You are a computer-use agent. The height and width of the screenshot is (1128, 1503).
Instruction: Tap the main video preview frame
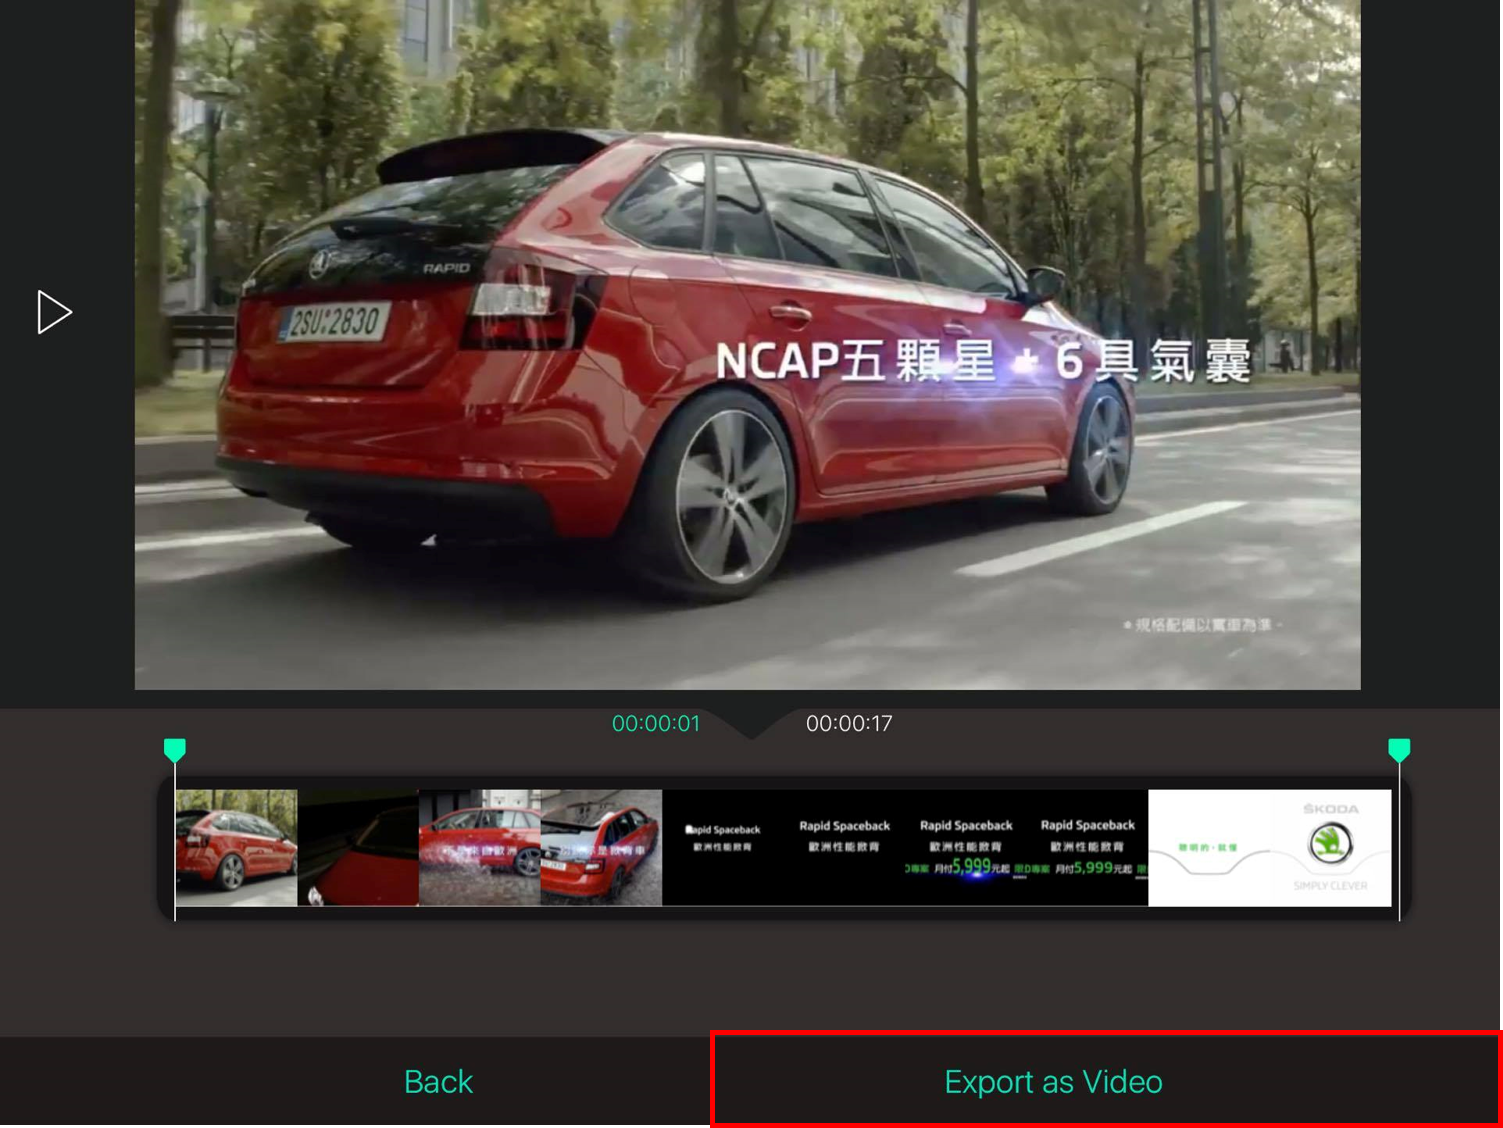[748, 344]
